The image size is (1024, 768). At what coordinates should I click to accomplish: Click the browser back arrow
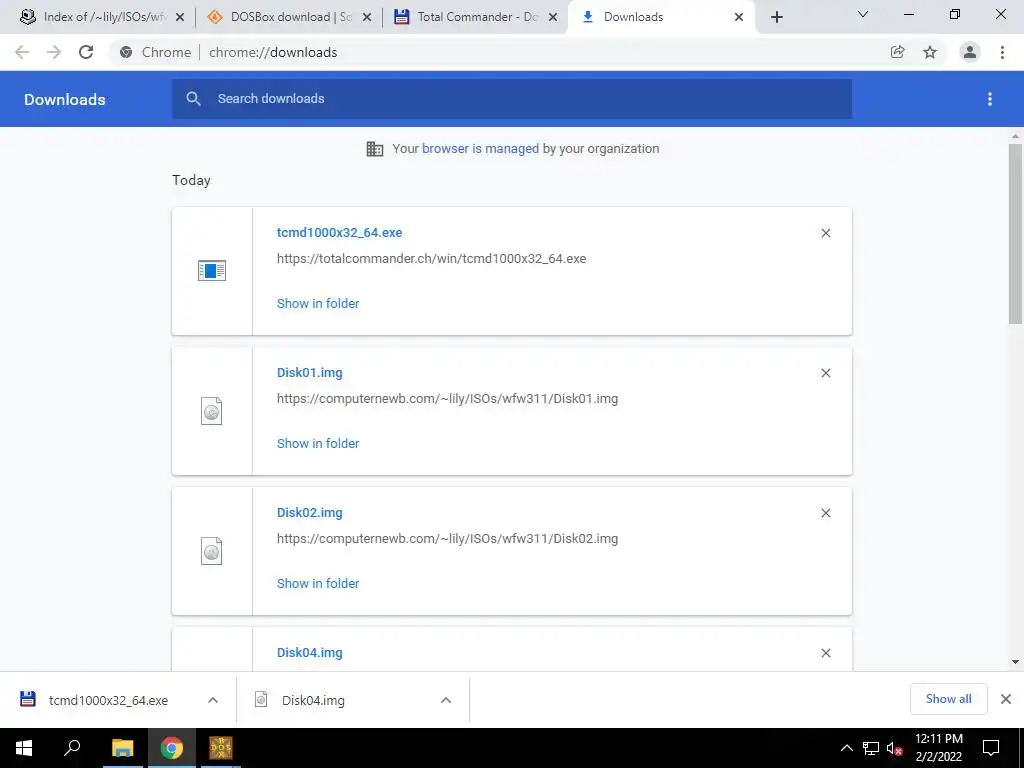(x=22, y=52)
